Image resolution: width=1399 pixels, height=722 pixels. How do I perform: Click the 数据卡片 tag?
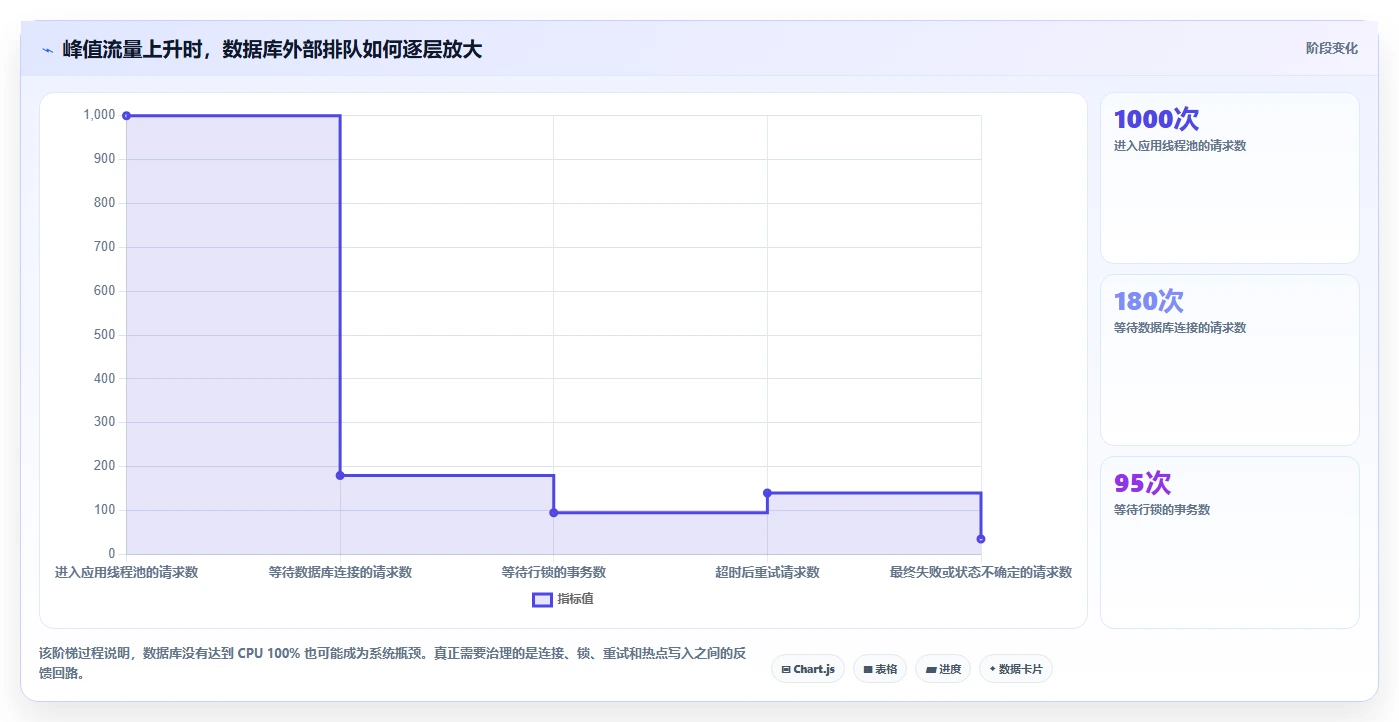click(1016, 669)
